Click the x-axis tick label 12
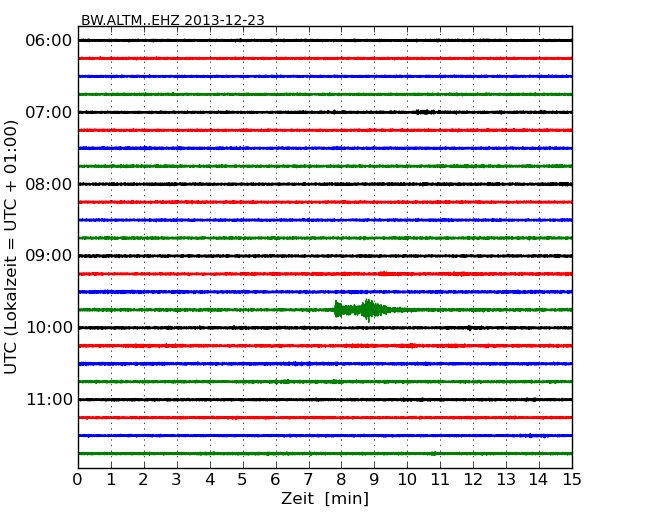The width and height of the screenshot is (650, 520). click(x=473, y=479)
